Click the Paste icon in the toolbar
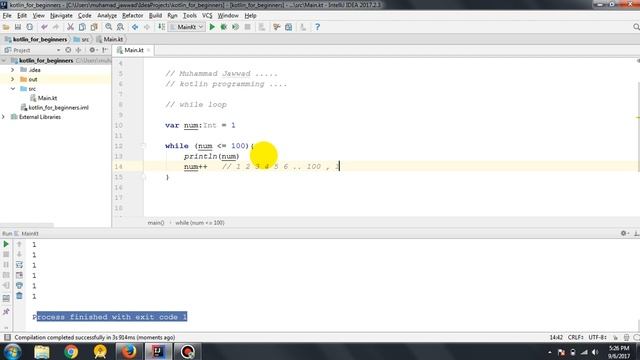 point(94,27)
